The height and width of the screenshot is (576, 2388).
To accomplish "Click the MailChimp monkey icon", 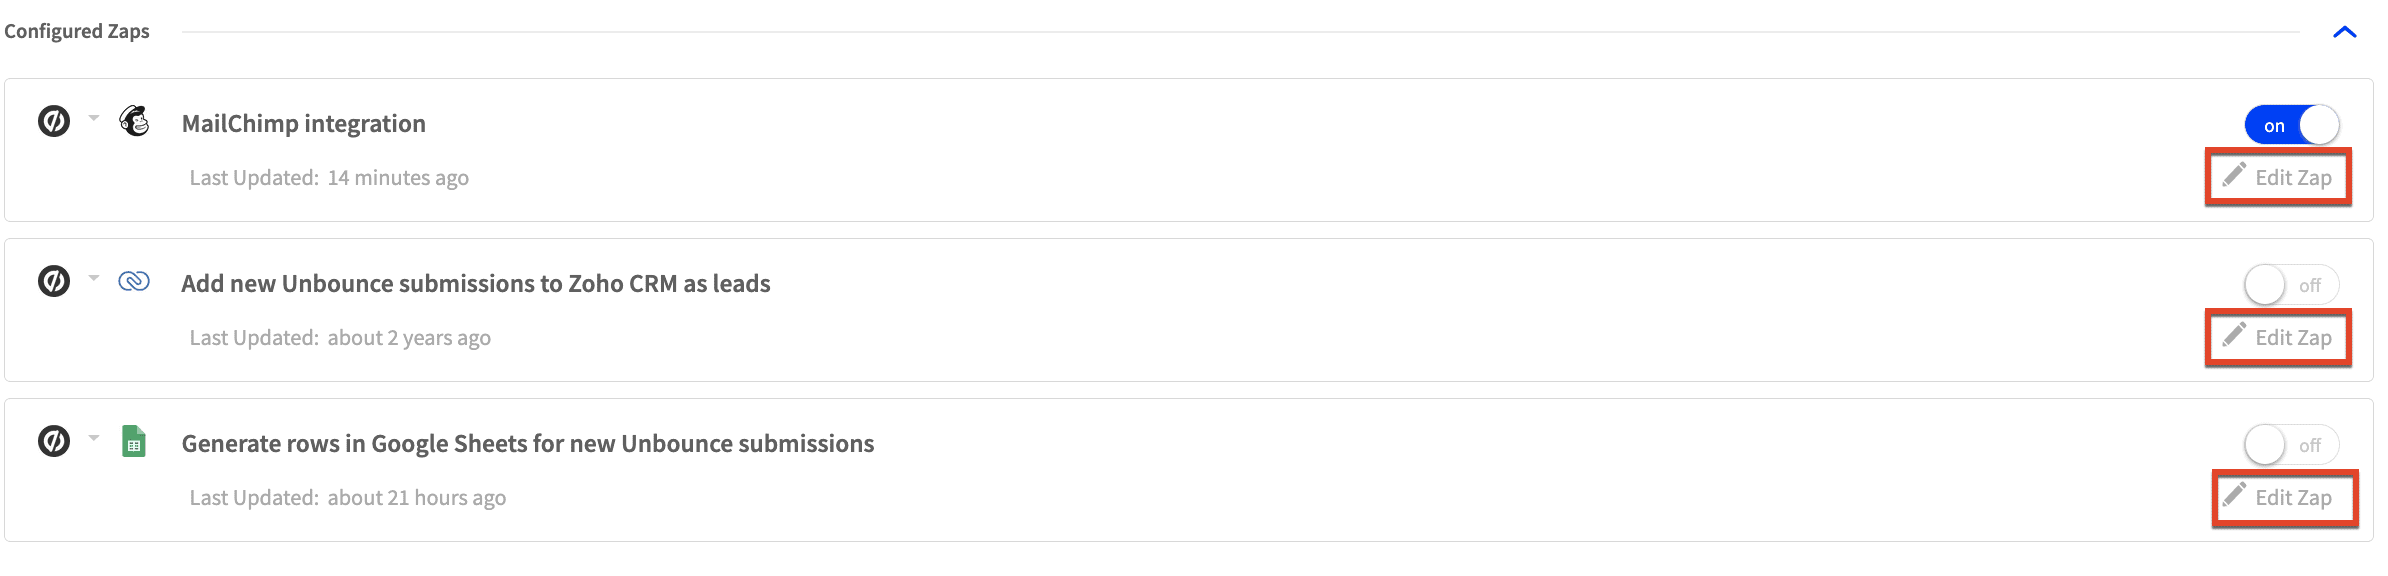I will pyautogui.click(x=134, y=121).
